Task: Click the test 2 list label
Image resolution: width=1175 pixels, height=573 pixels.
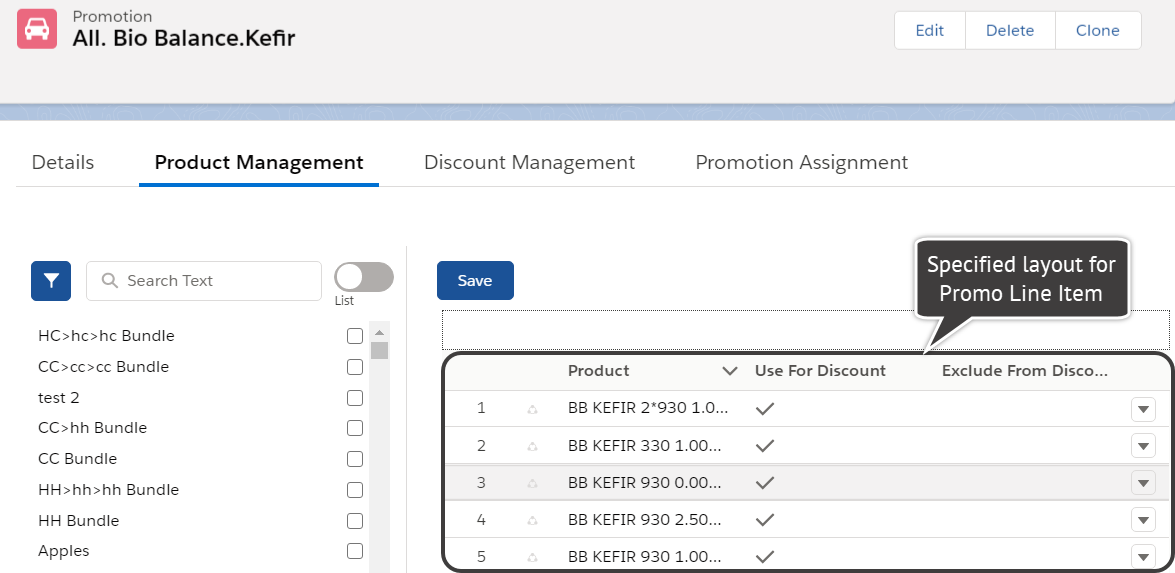Action: click(x=58, y=398)
